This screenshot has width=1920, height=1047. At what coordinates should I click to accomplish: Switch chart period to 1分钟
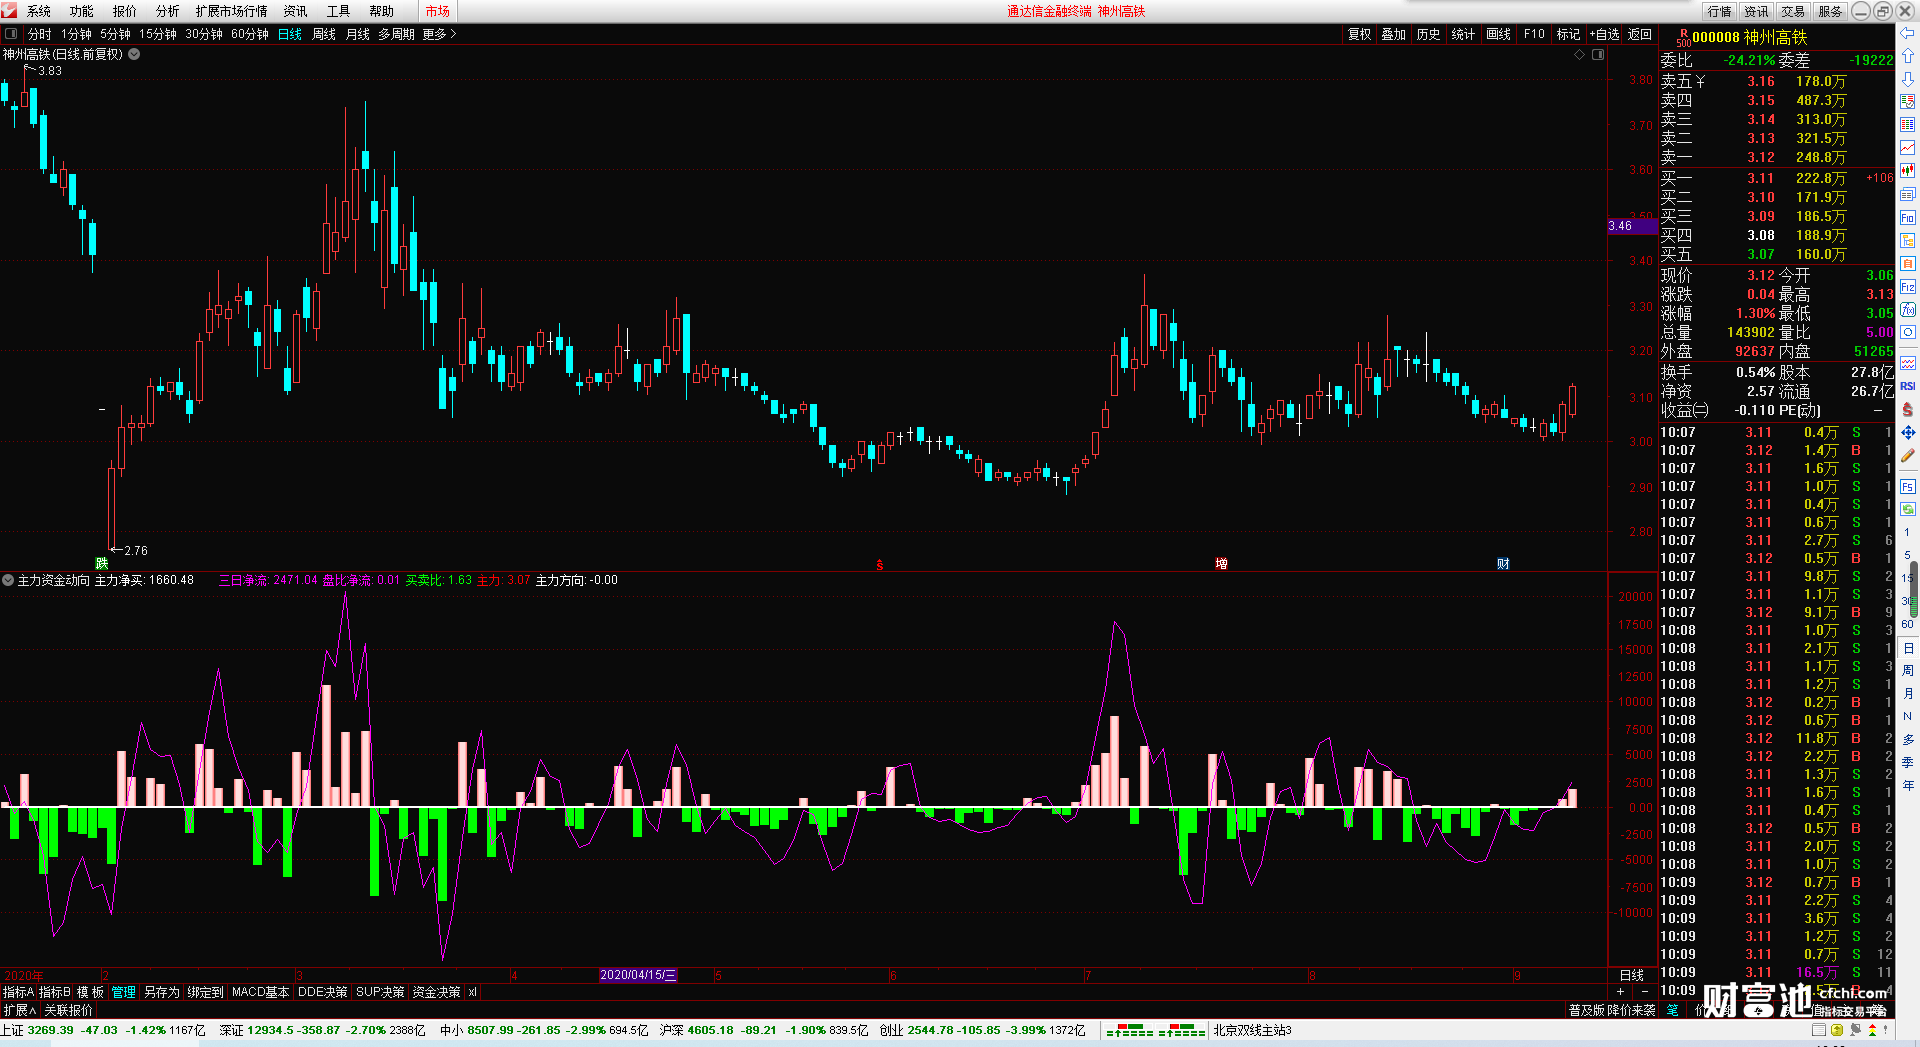point(76,34)
